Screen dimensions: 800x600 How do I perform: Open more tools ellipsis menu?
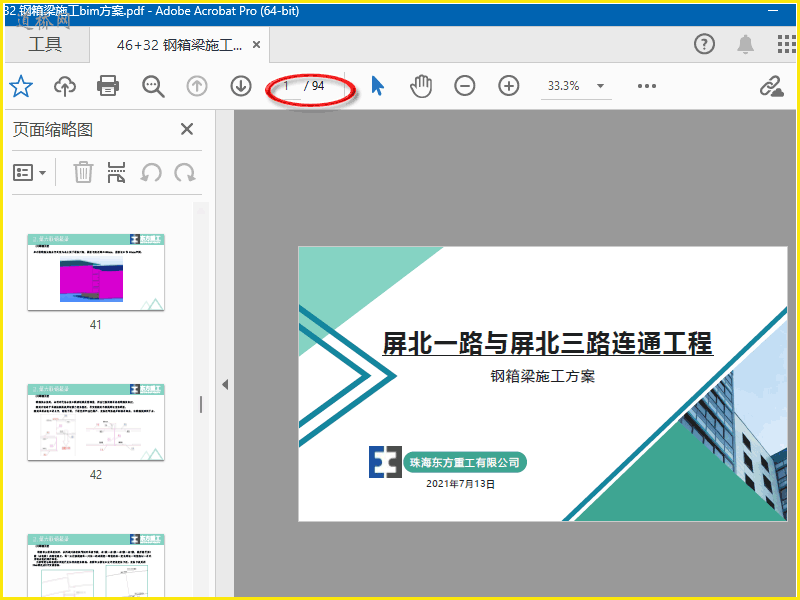[647, 86]
